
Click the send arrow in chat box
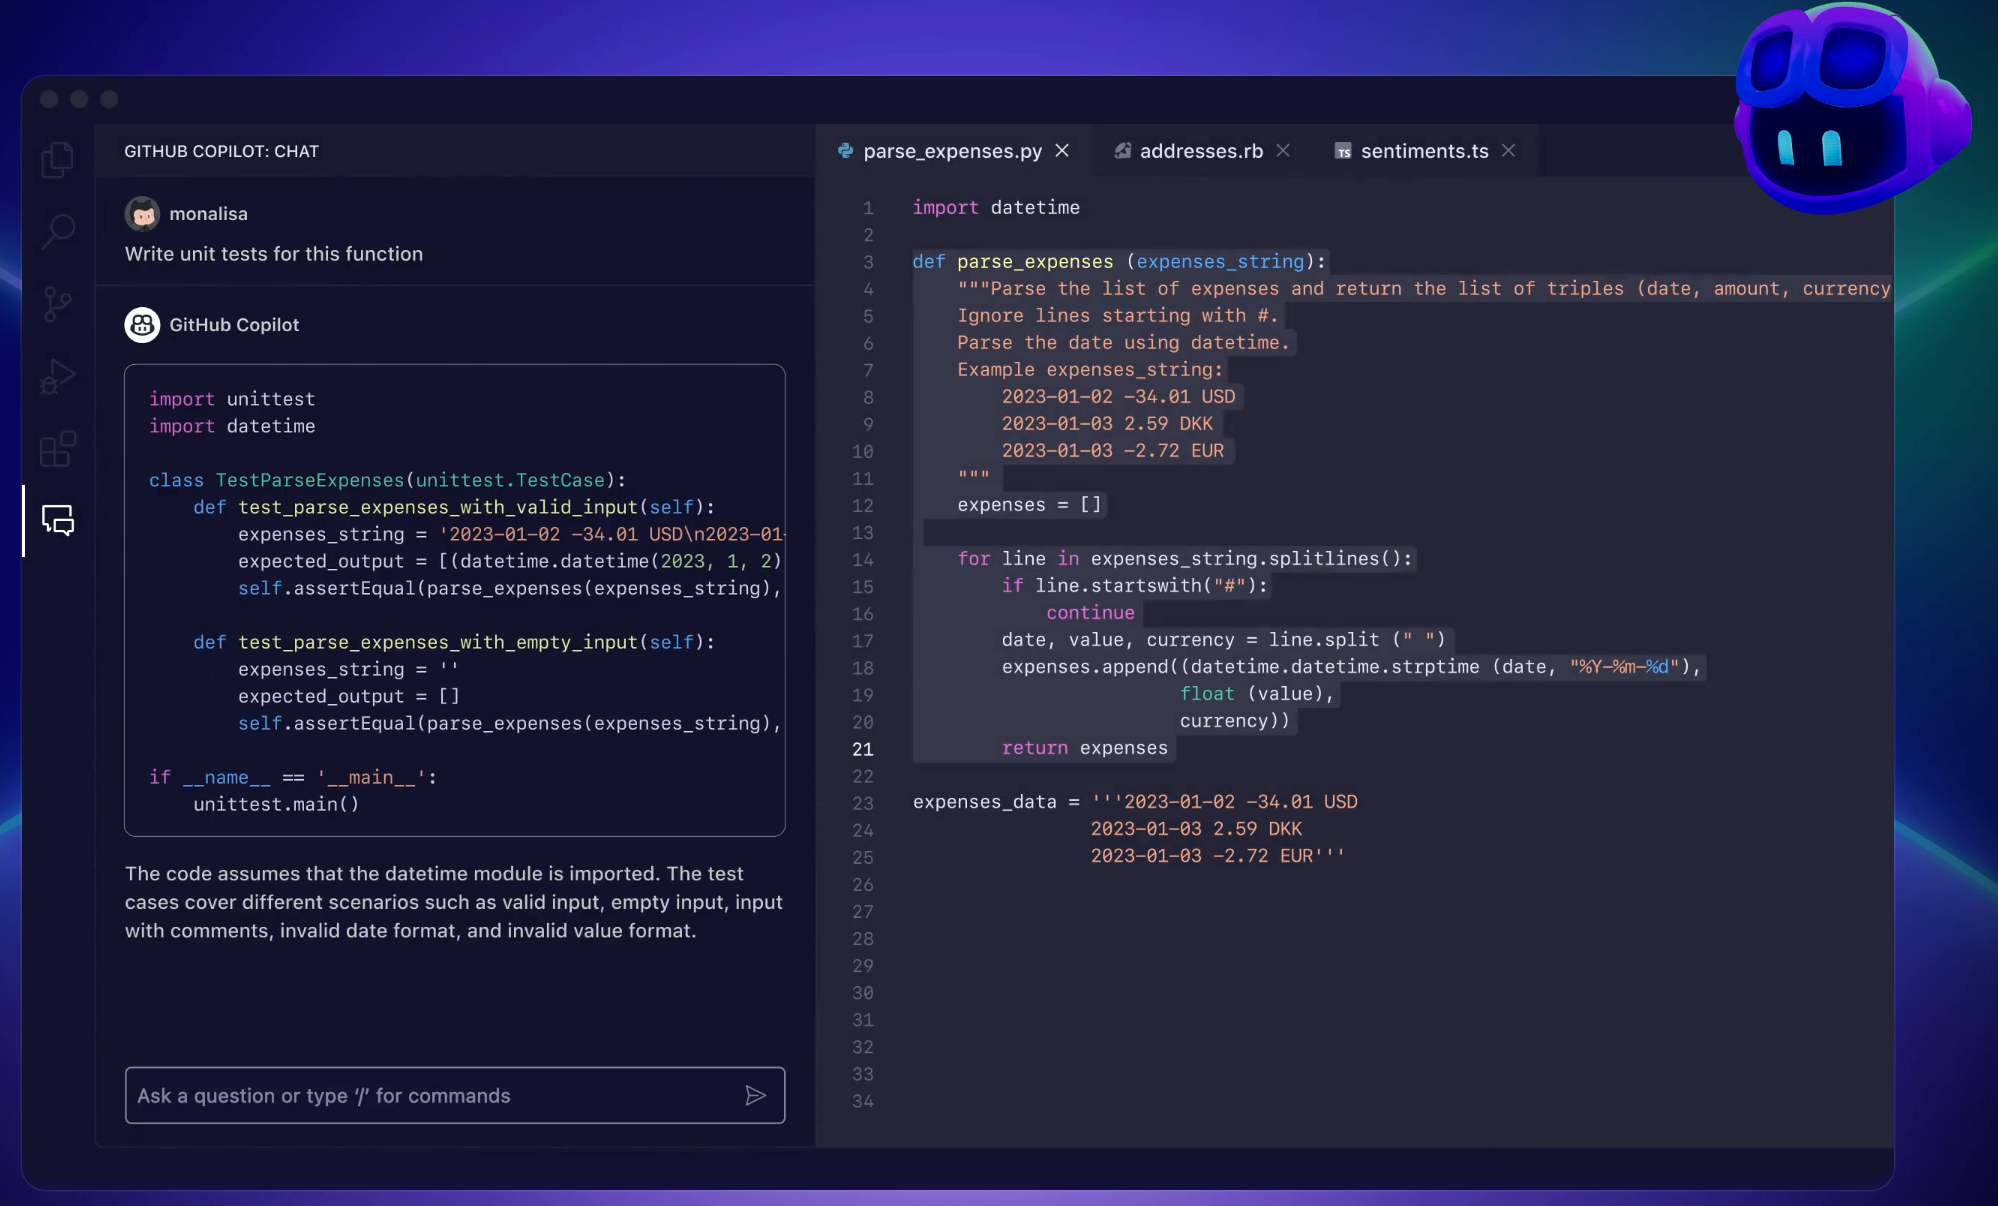coord(755,1096)
